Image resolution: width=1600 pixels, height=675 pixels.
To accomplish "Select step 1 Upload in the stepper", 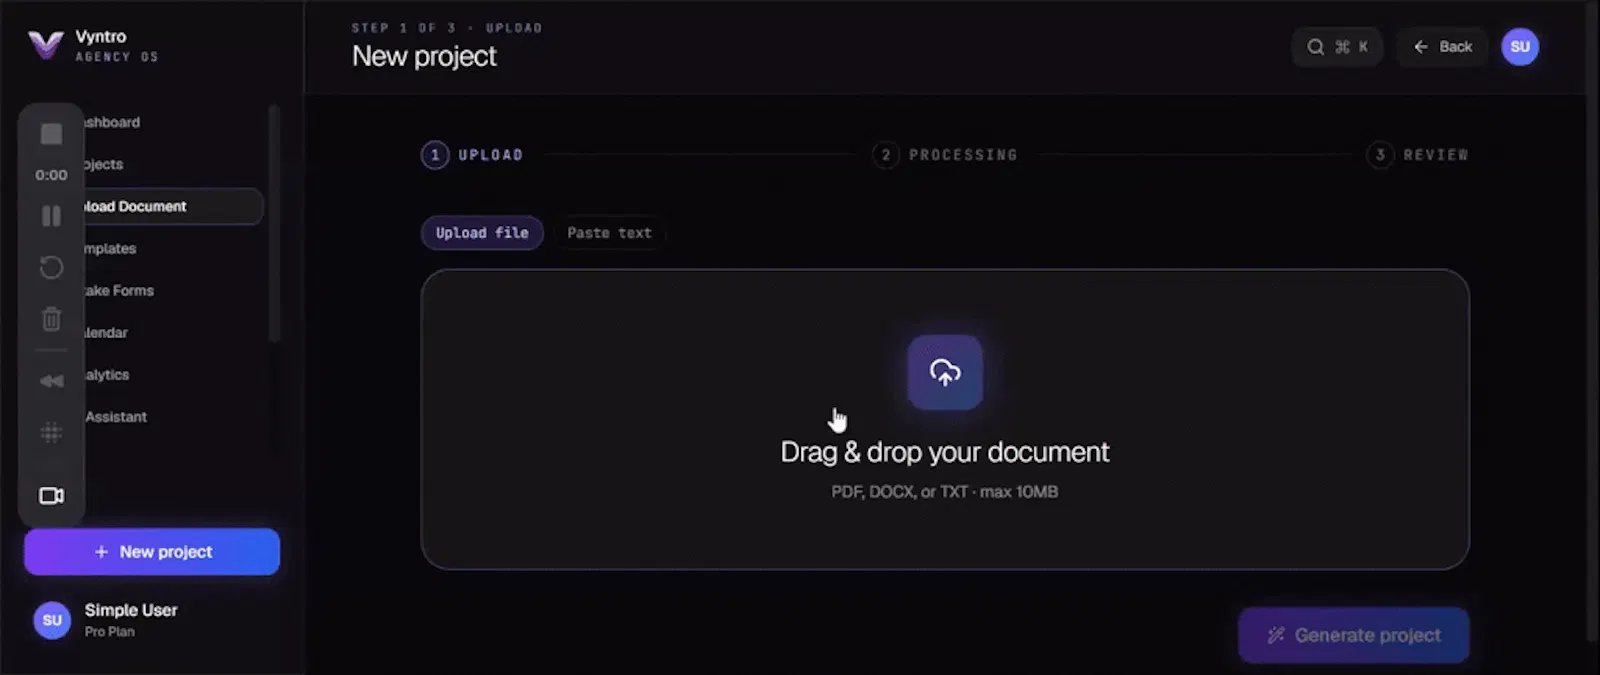I will (x=472, y=155).
